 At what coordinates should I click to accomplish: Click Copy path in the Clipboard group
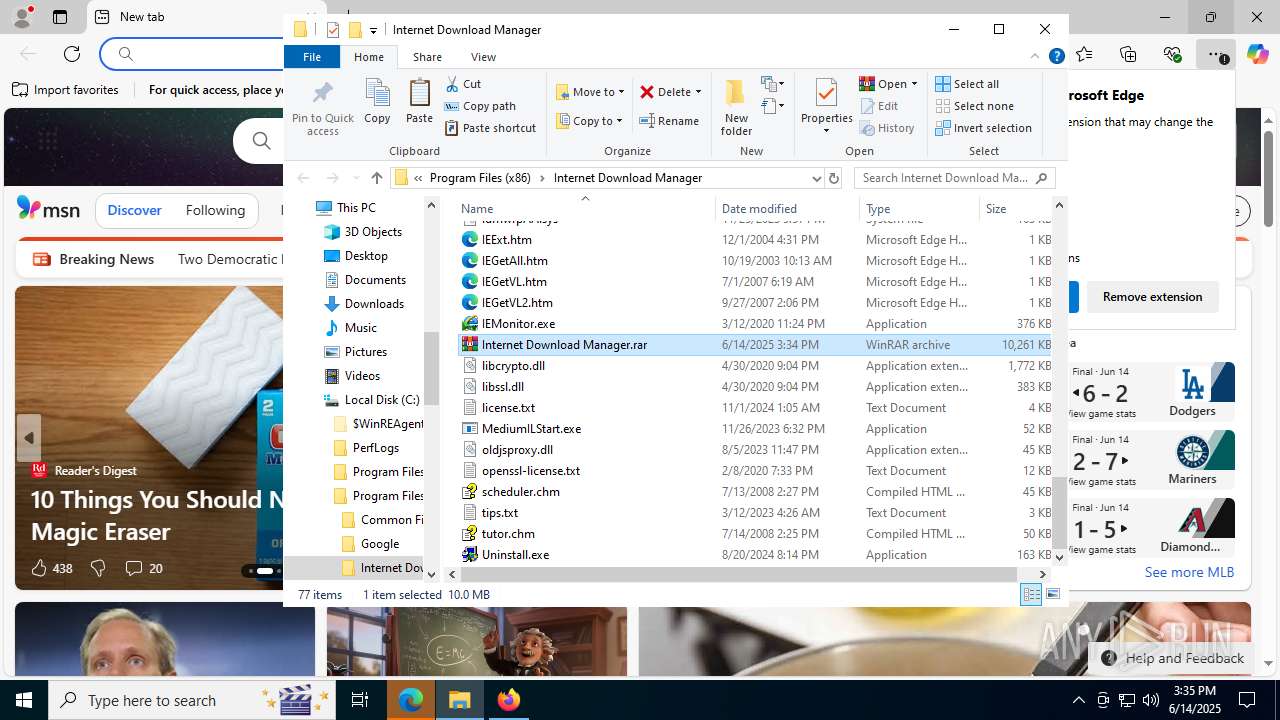click(x=480, y=106)
